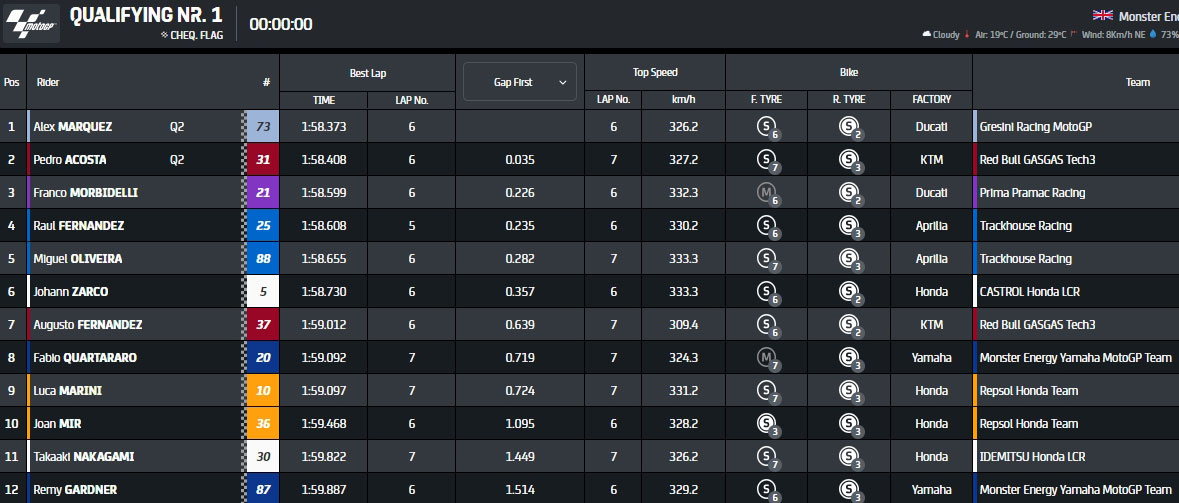Click Pedro Acosta's soft rear tyre icon

tap(849, 160)
